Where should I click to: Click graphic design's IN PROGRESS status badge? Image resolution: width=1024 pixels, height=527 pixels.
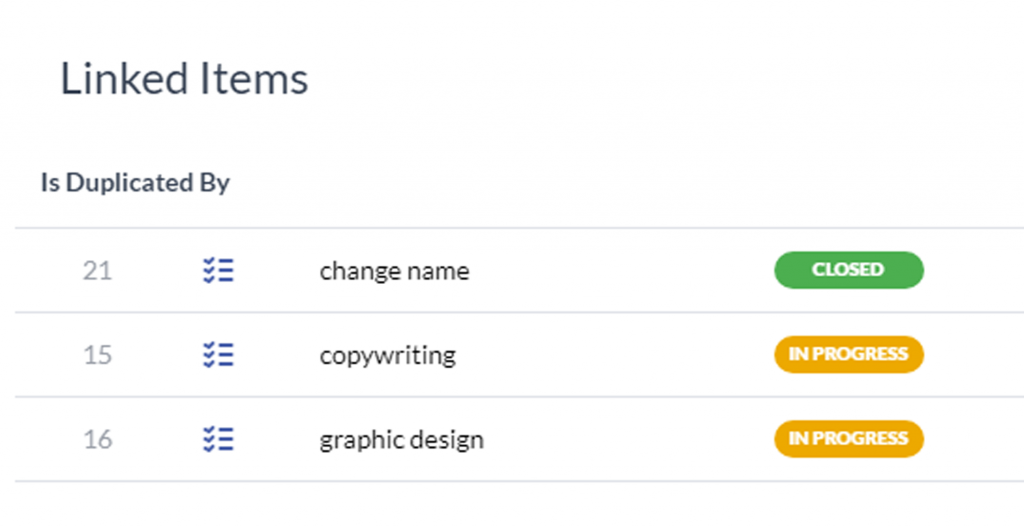click(848, 438)
